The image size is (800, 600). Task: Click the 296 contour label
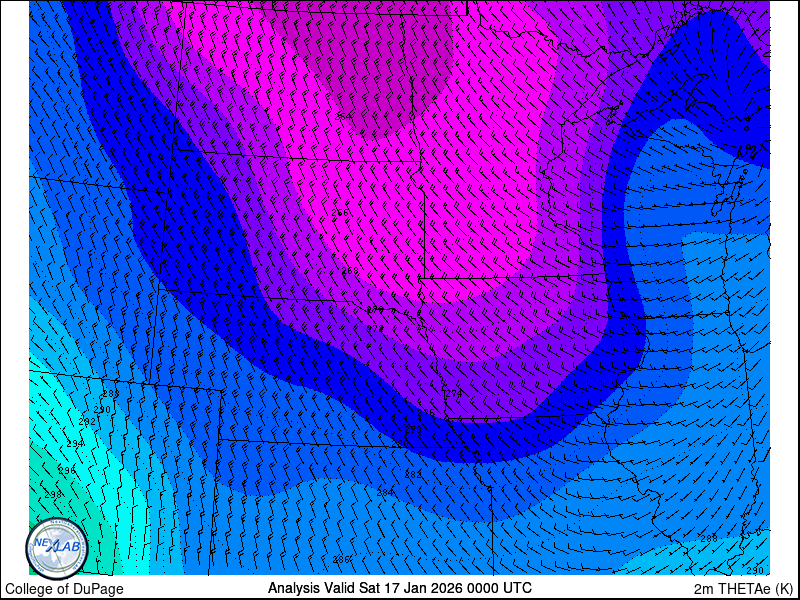point(67,470)
